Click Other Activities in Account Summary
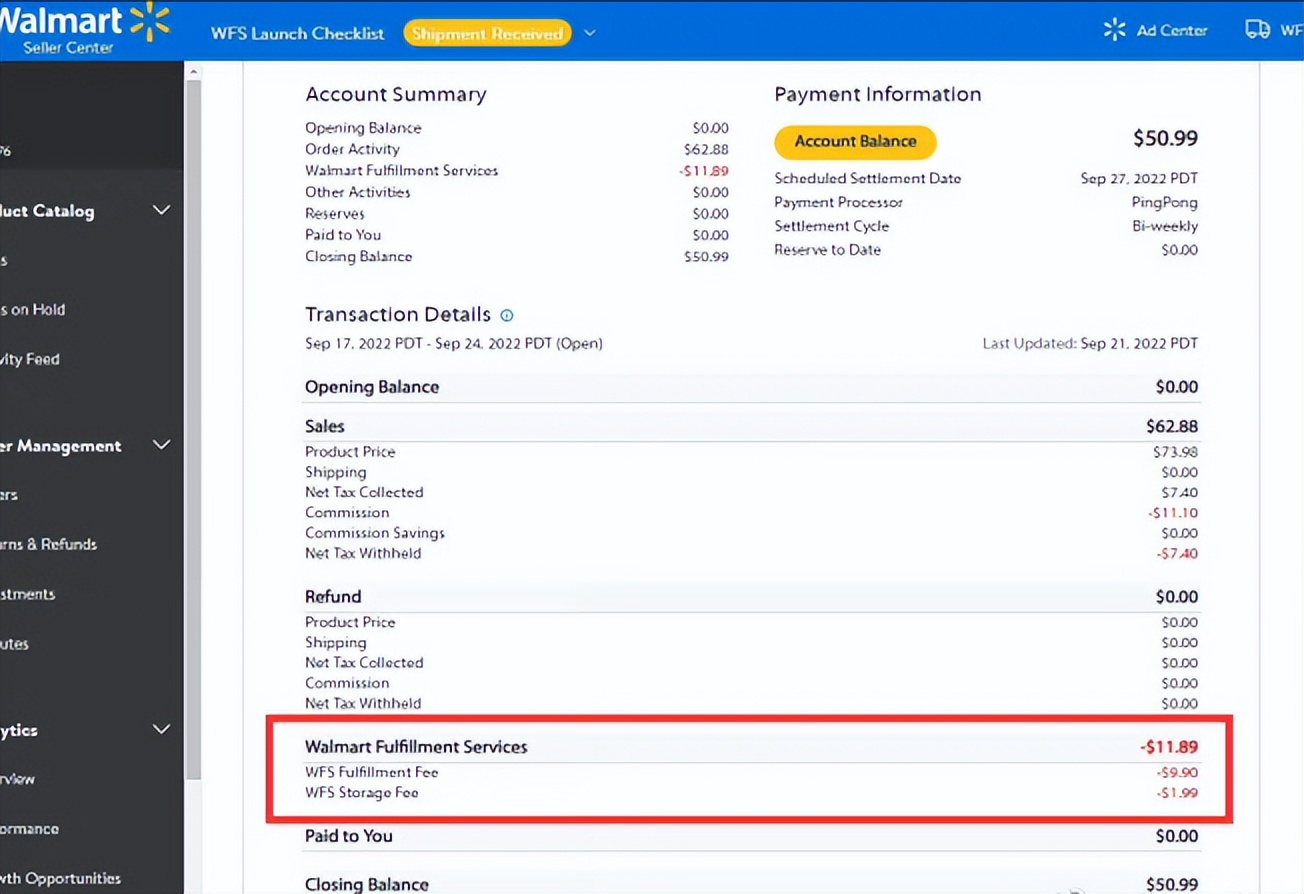The image size is (1304, 894). [x=358, y=192]
